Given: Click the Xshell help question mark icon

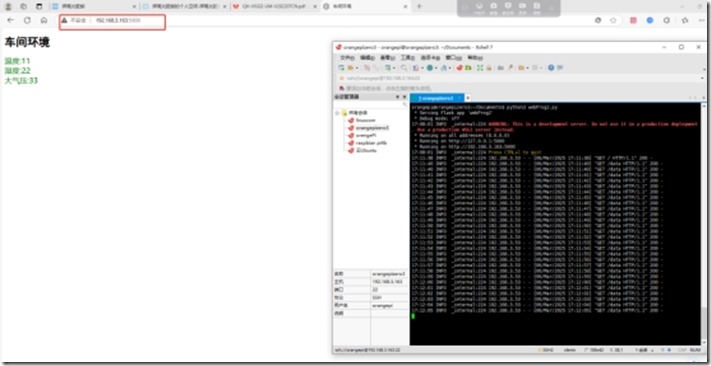Looking at the screenshot, I should pyautogui.click(x=551, y=68).
